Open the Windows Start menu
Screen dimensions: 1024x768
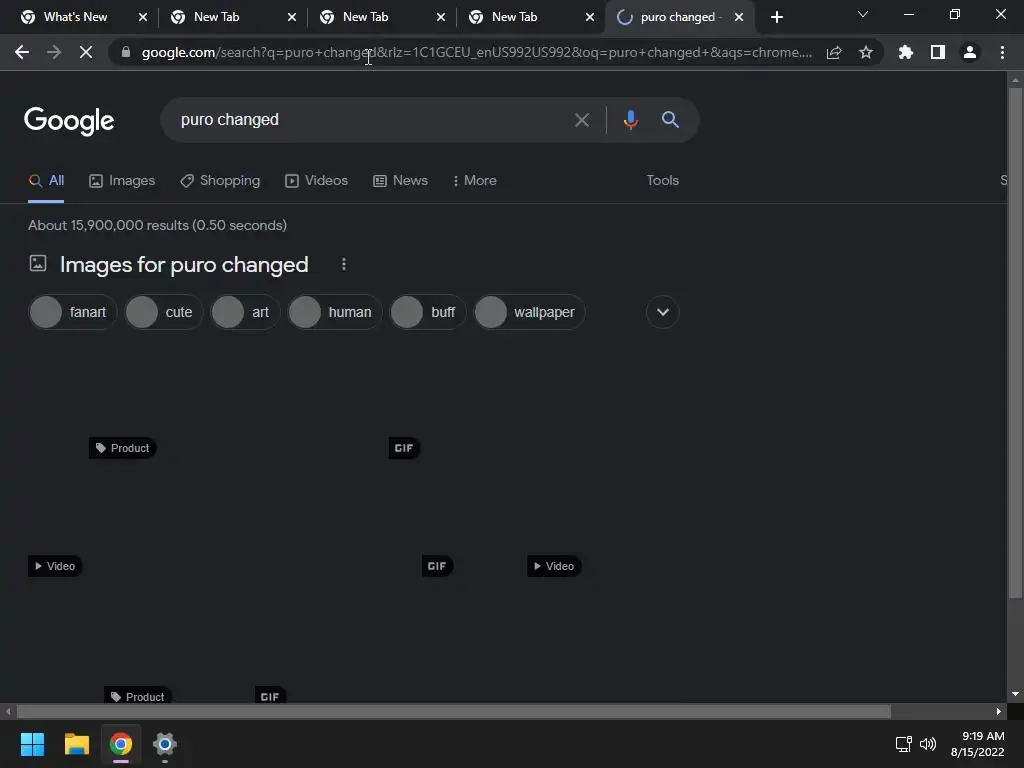[x=32, y=744]
